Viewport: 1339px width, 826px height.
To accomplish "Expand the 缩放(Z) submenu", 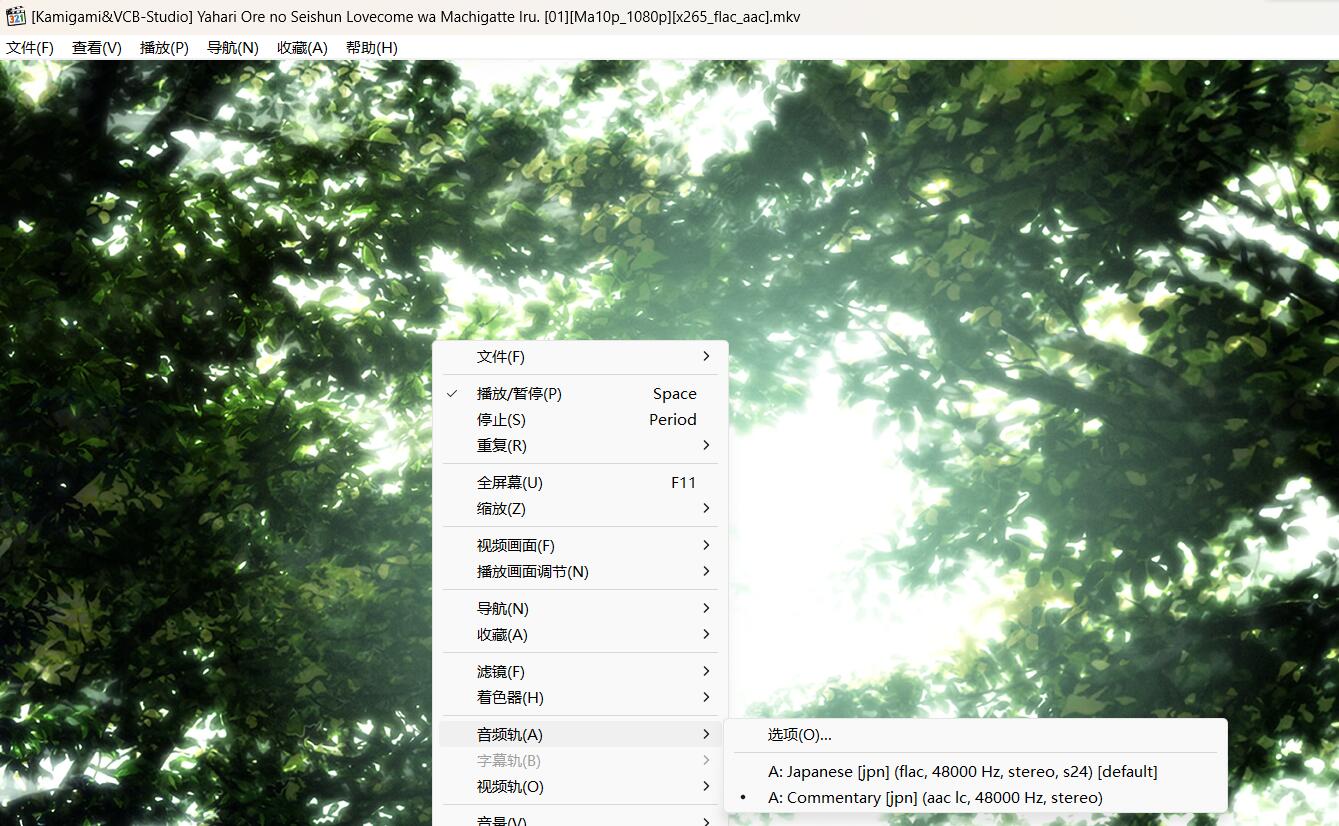I will coord(580,509).
